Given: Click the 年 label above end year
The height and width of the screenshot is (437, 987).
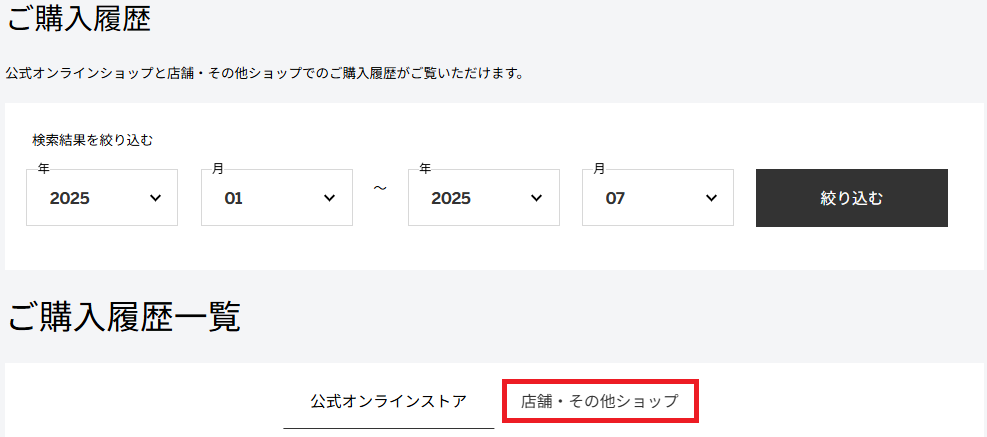Looking at the screenshot, I should (x=425, y=168).
